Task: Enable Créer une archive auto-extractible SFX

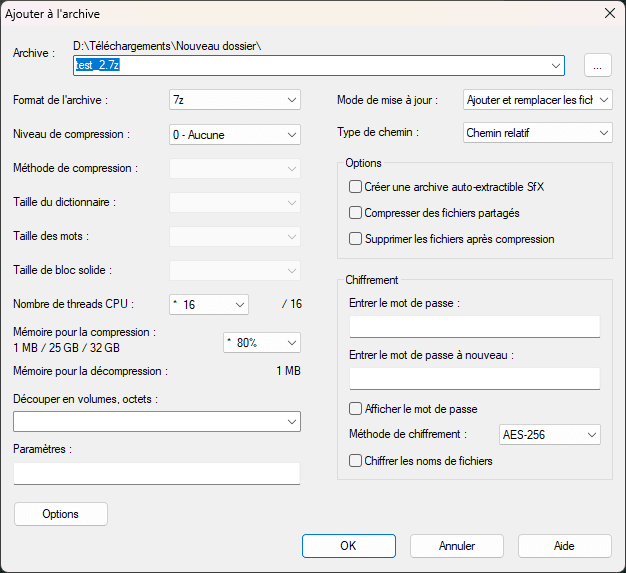Action: pyautogui.click(x=355, y=187)
